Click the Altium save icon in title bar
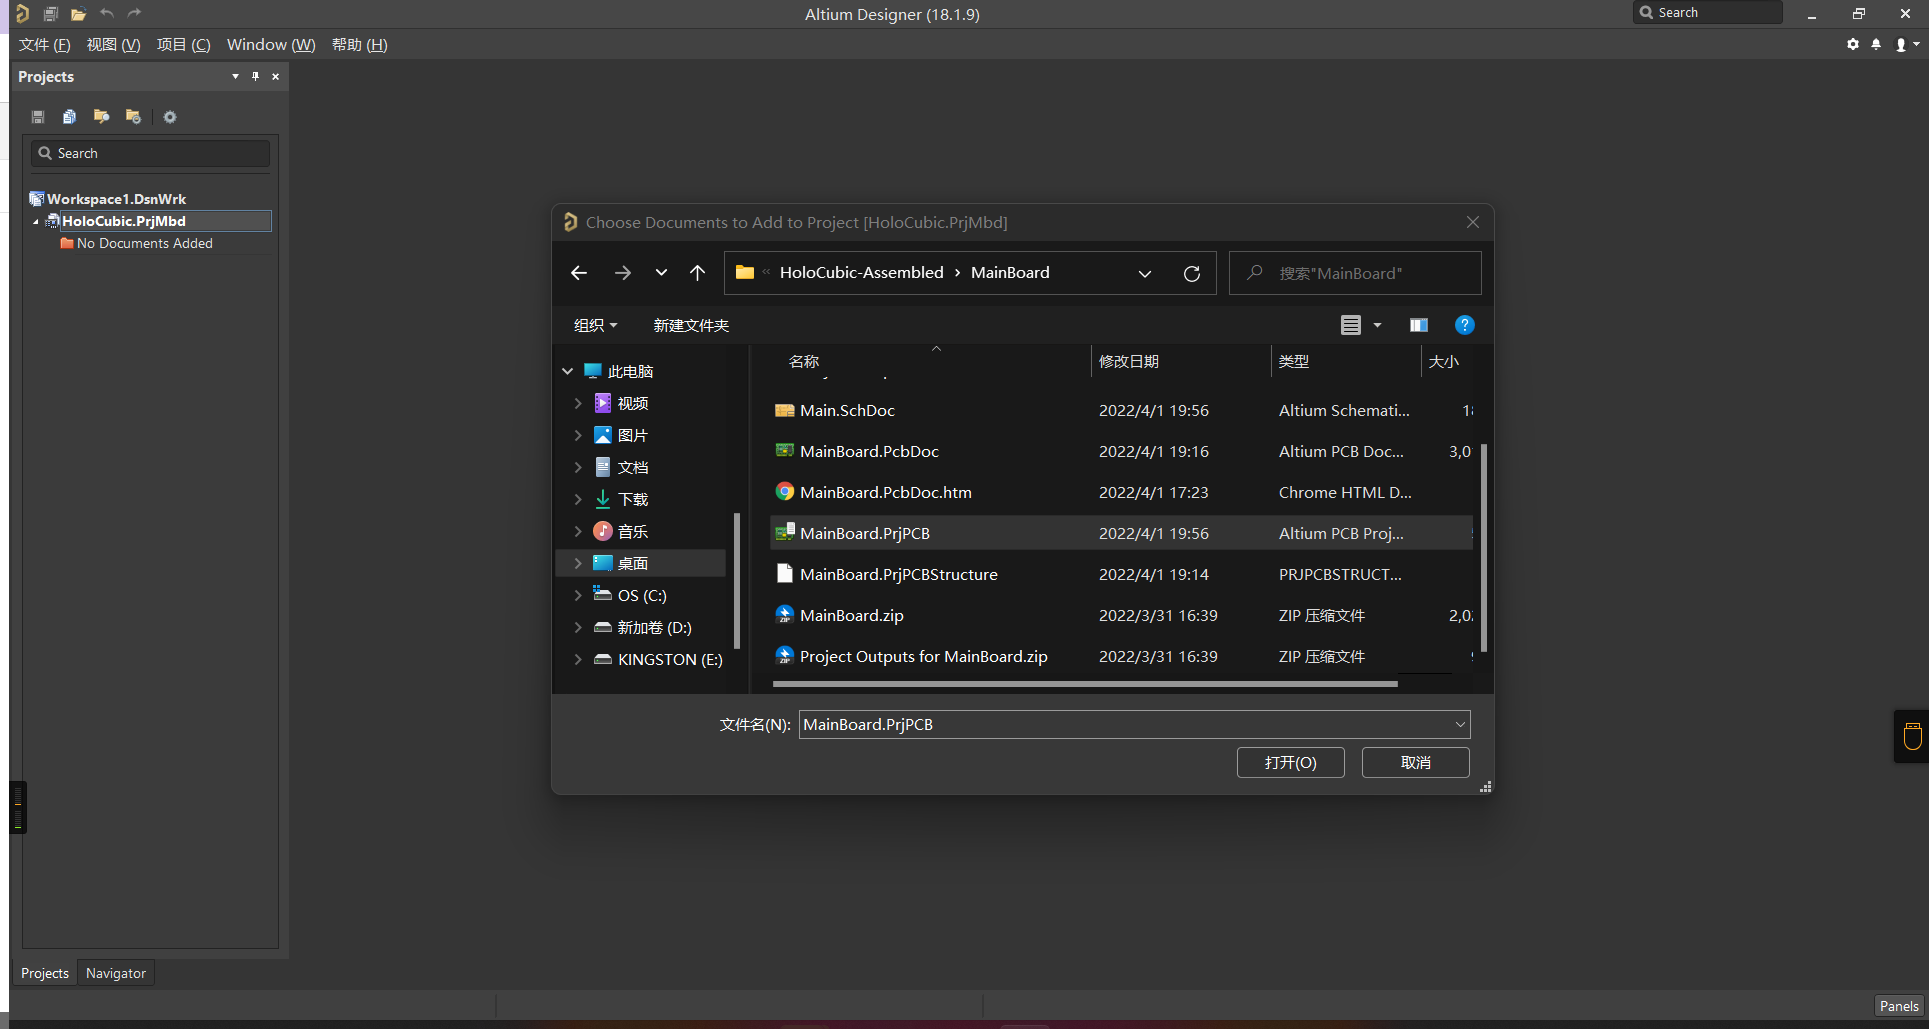 pos(50,14)
